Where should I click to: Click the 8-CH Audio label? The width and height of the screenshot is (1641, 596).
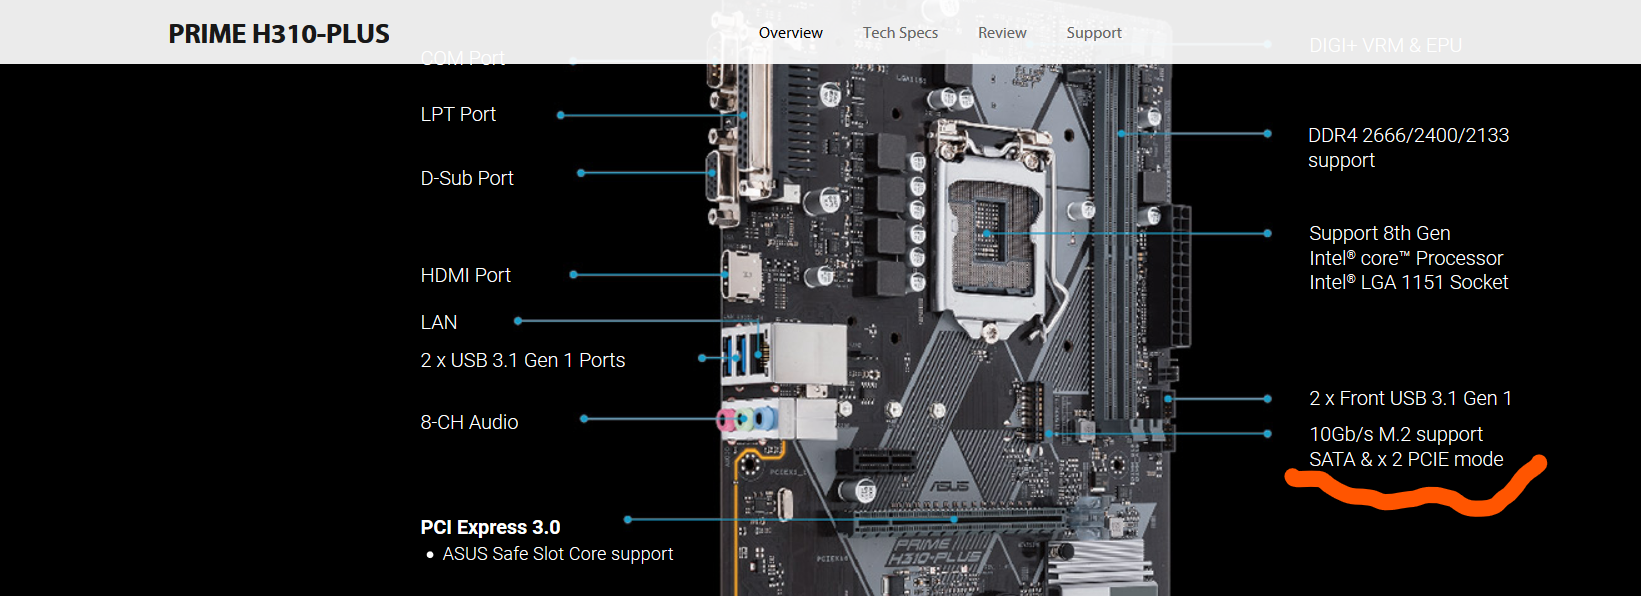tap(469, 422)
